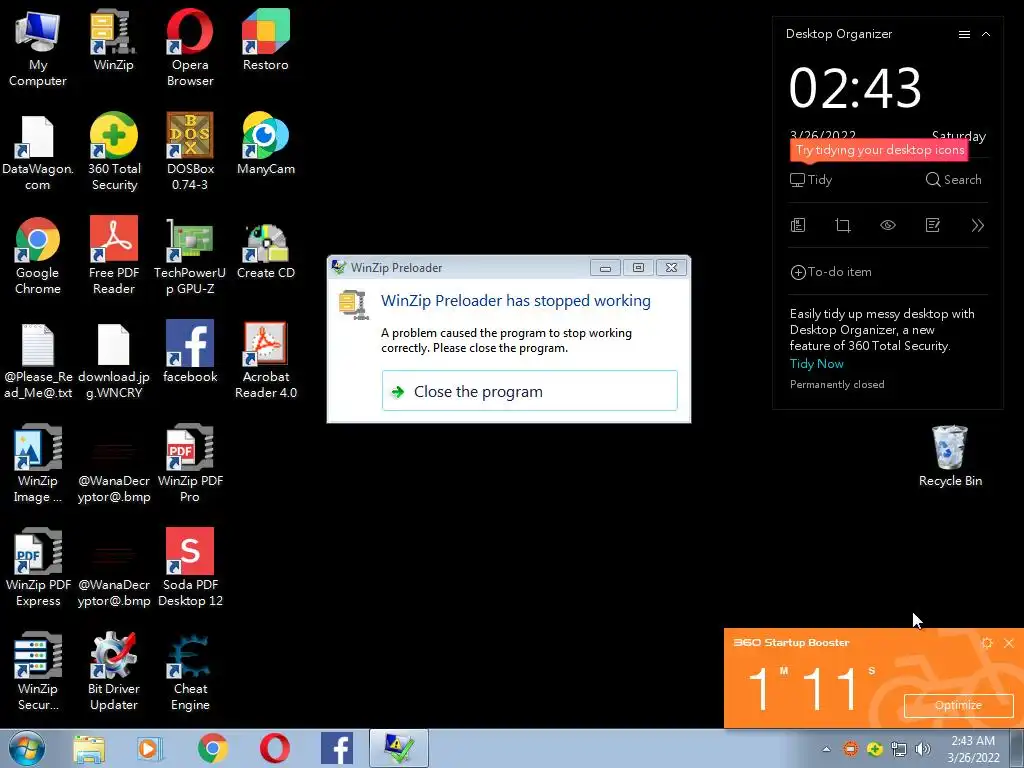Select the WinZip Image desktop shortcut
Viewport: 1024px width, 768px height.
pos(37,464)
